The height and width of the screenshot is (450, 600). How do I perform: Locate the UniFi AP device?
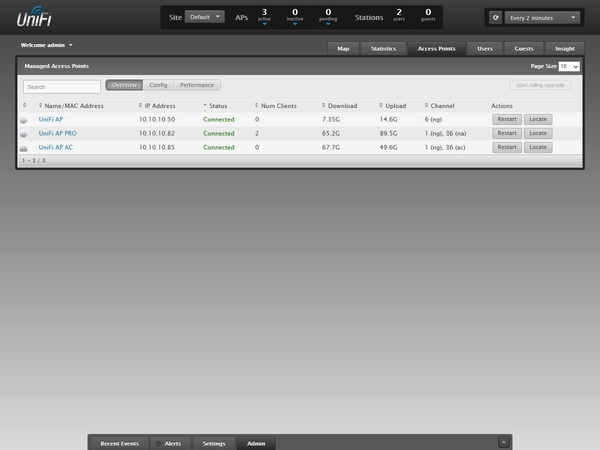[x=538, y=119]
